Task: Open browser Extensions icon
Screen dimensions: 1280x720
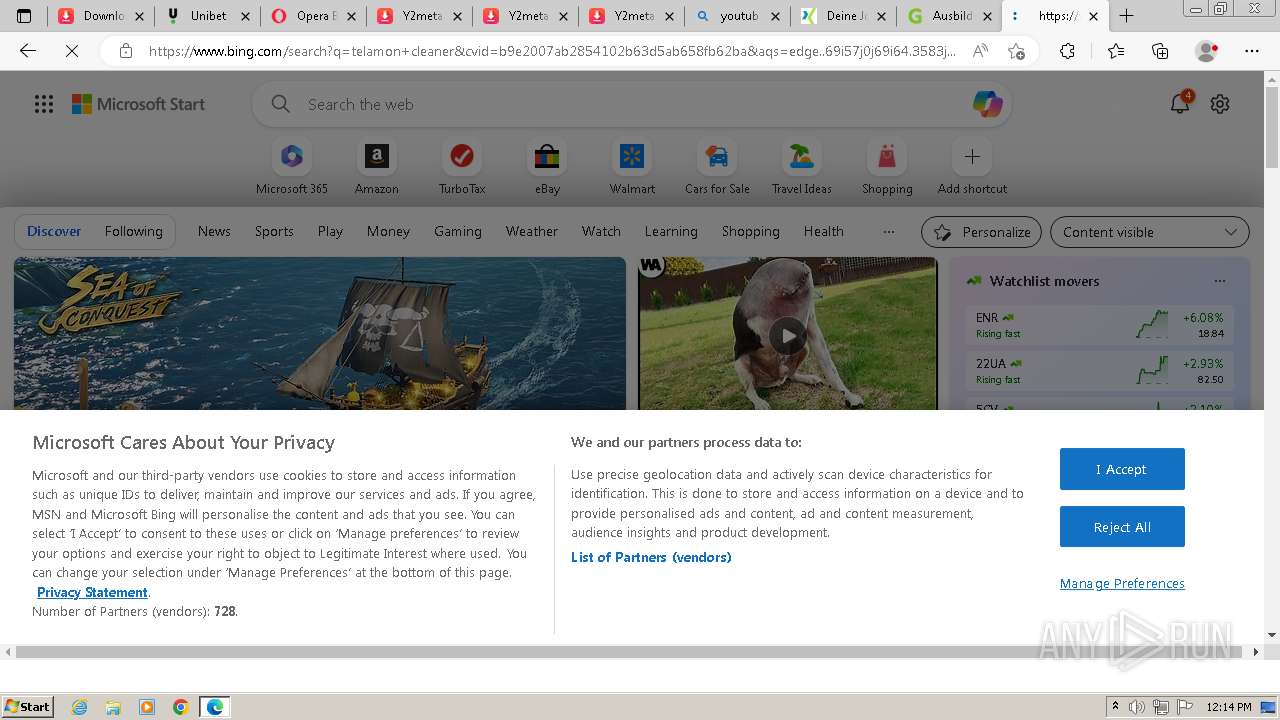Action: pos(1067,51)
